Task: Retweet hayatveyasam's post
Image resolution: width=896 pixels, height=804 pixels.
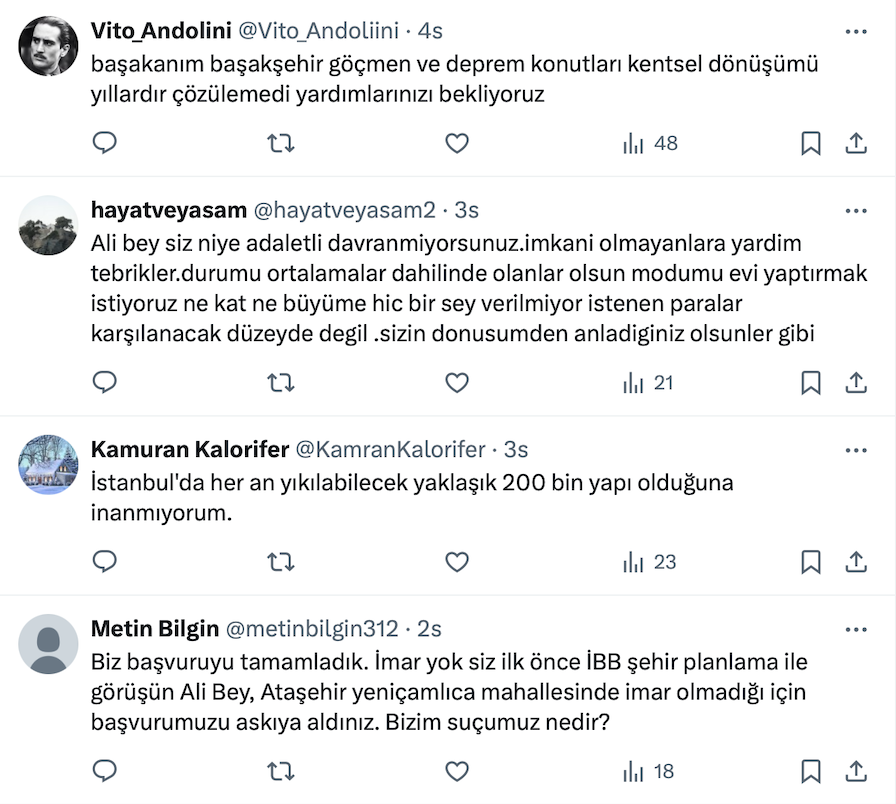Action: 281,383
